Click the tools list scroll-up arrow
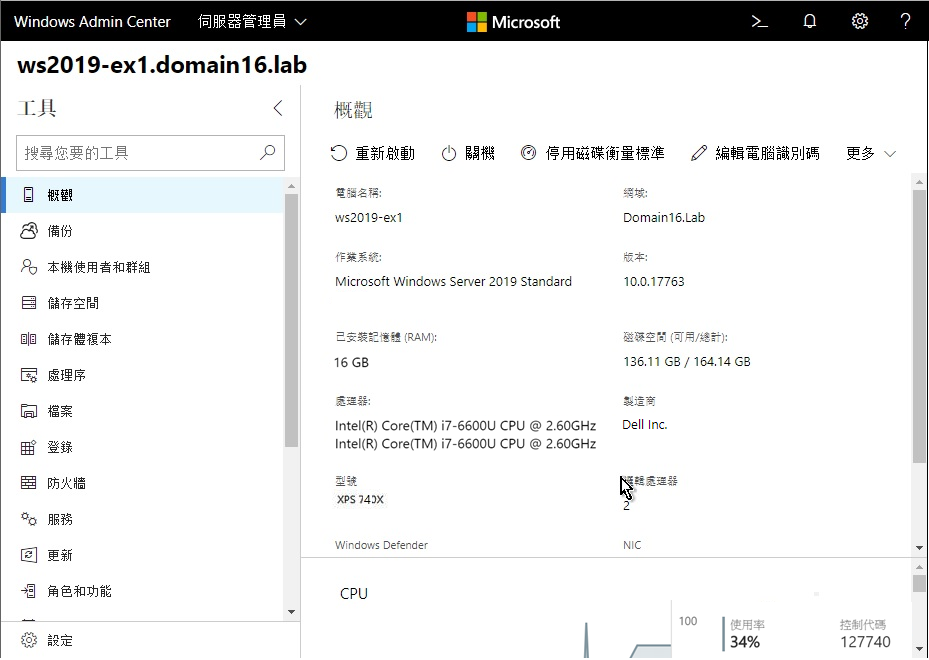929x660 pixels. [291, 186]
